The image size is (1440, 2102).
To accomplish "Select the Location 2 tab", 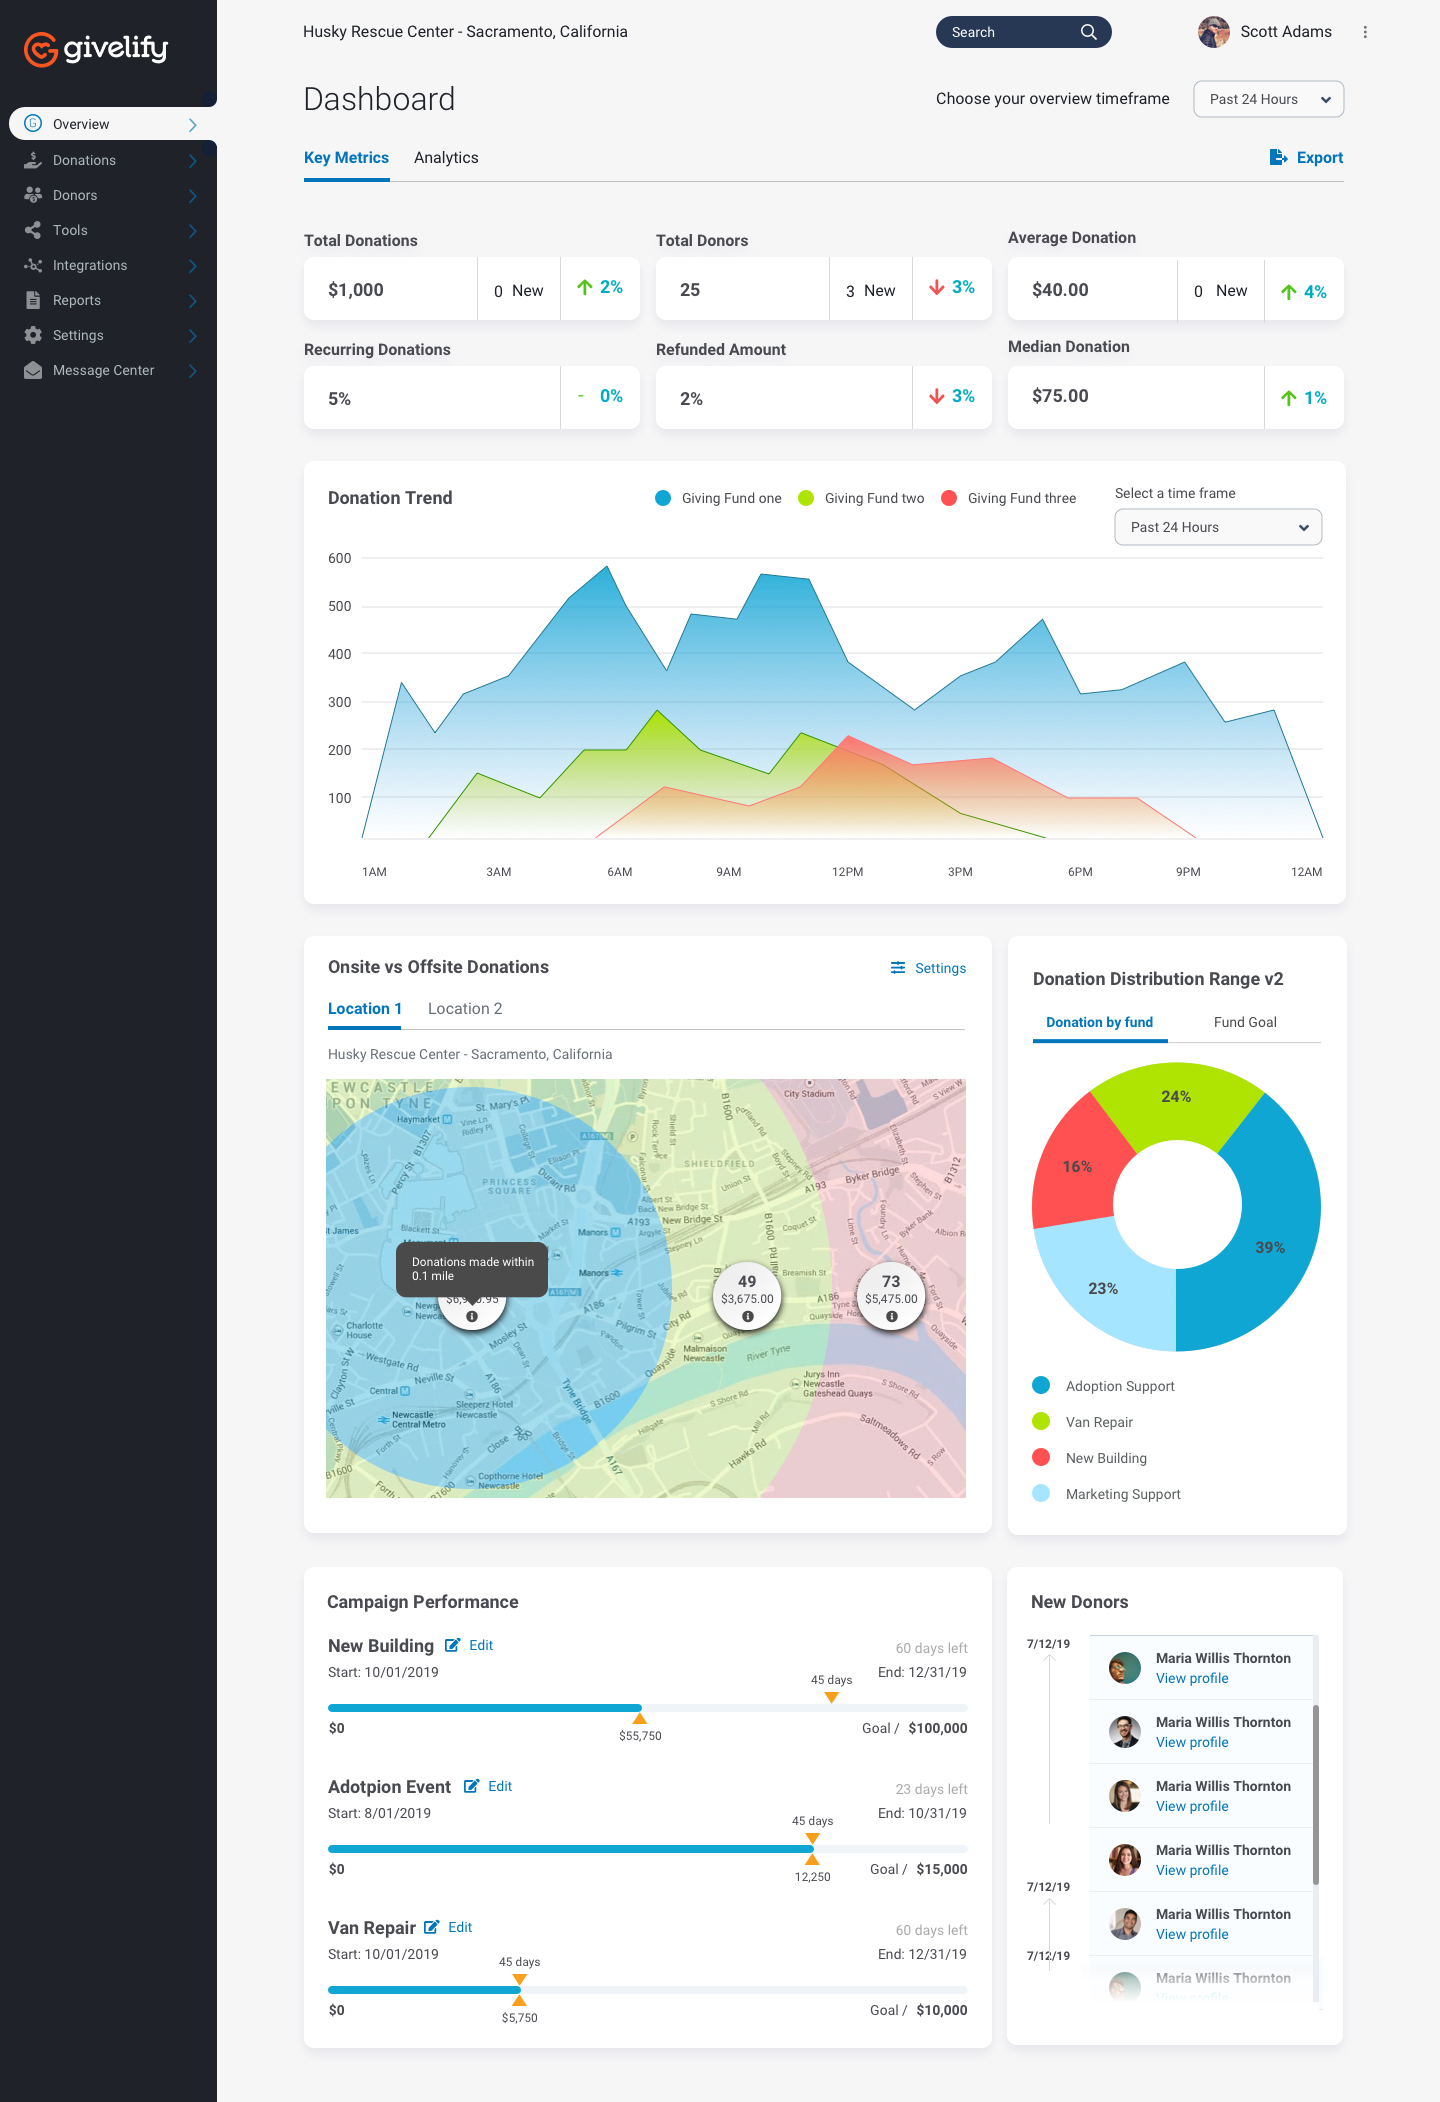I will pos(465,1009).
